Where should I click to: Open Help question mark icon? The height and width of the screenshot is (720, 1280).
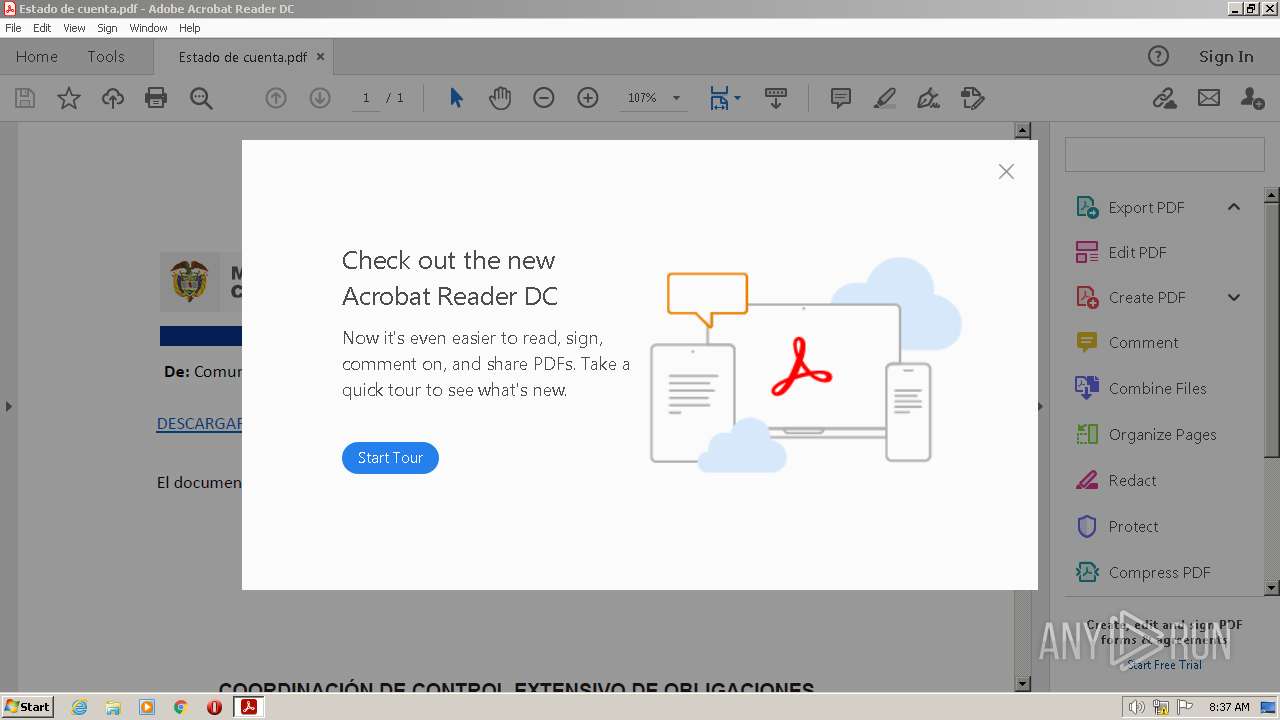[1158, 56]
